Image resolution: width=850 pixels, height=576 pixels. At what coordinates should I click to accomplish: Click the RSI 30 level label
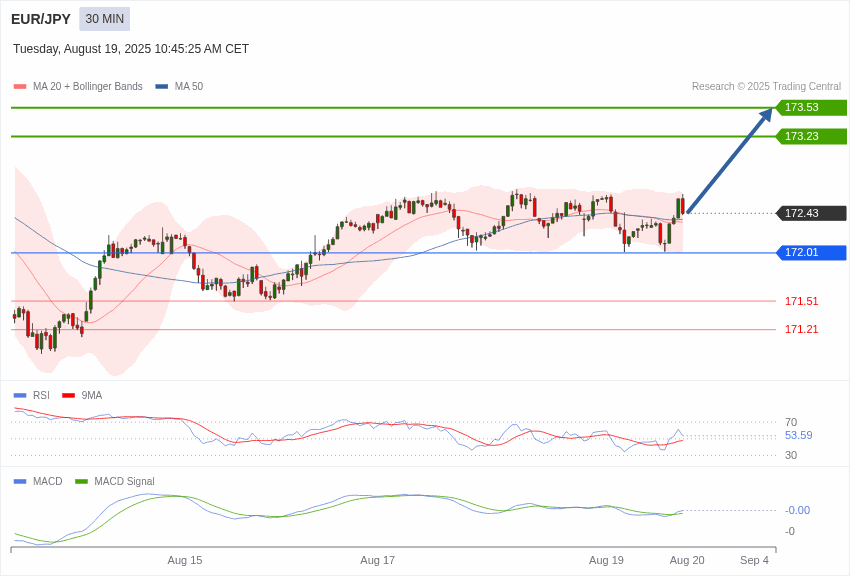click(791, 455)
